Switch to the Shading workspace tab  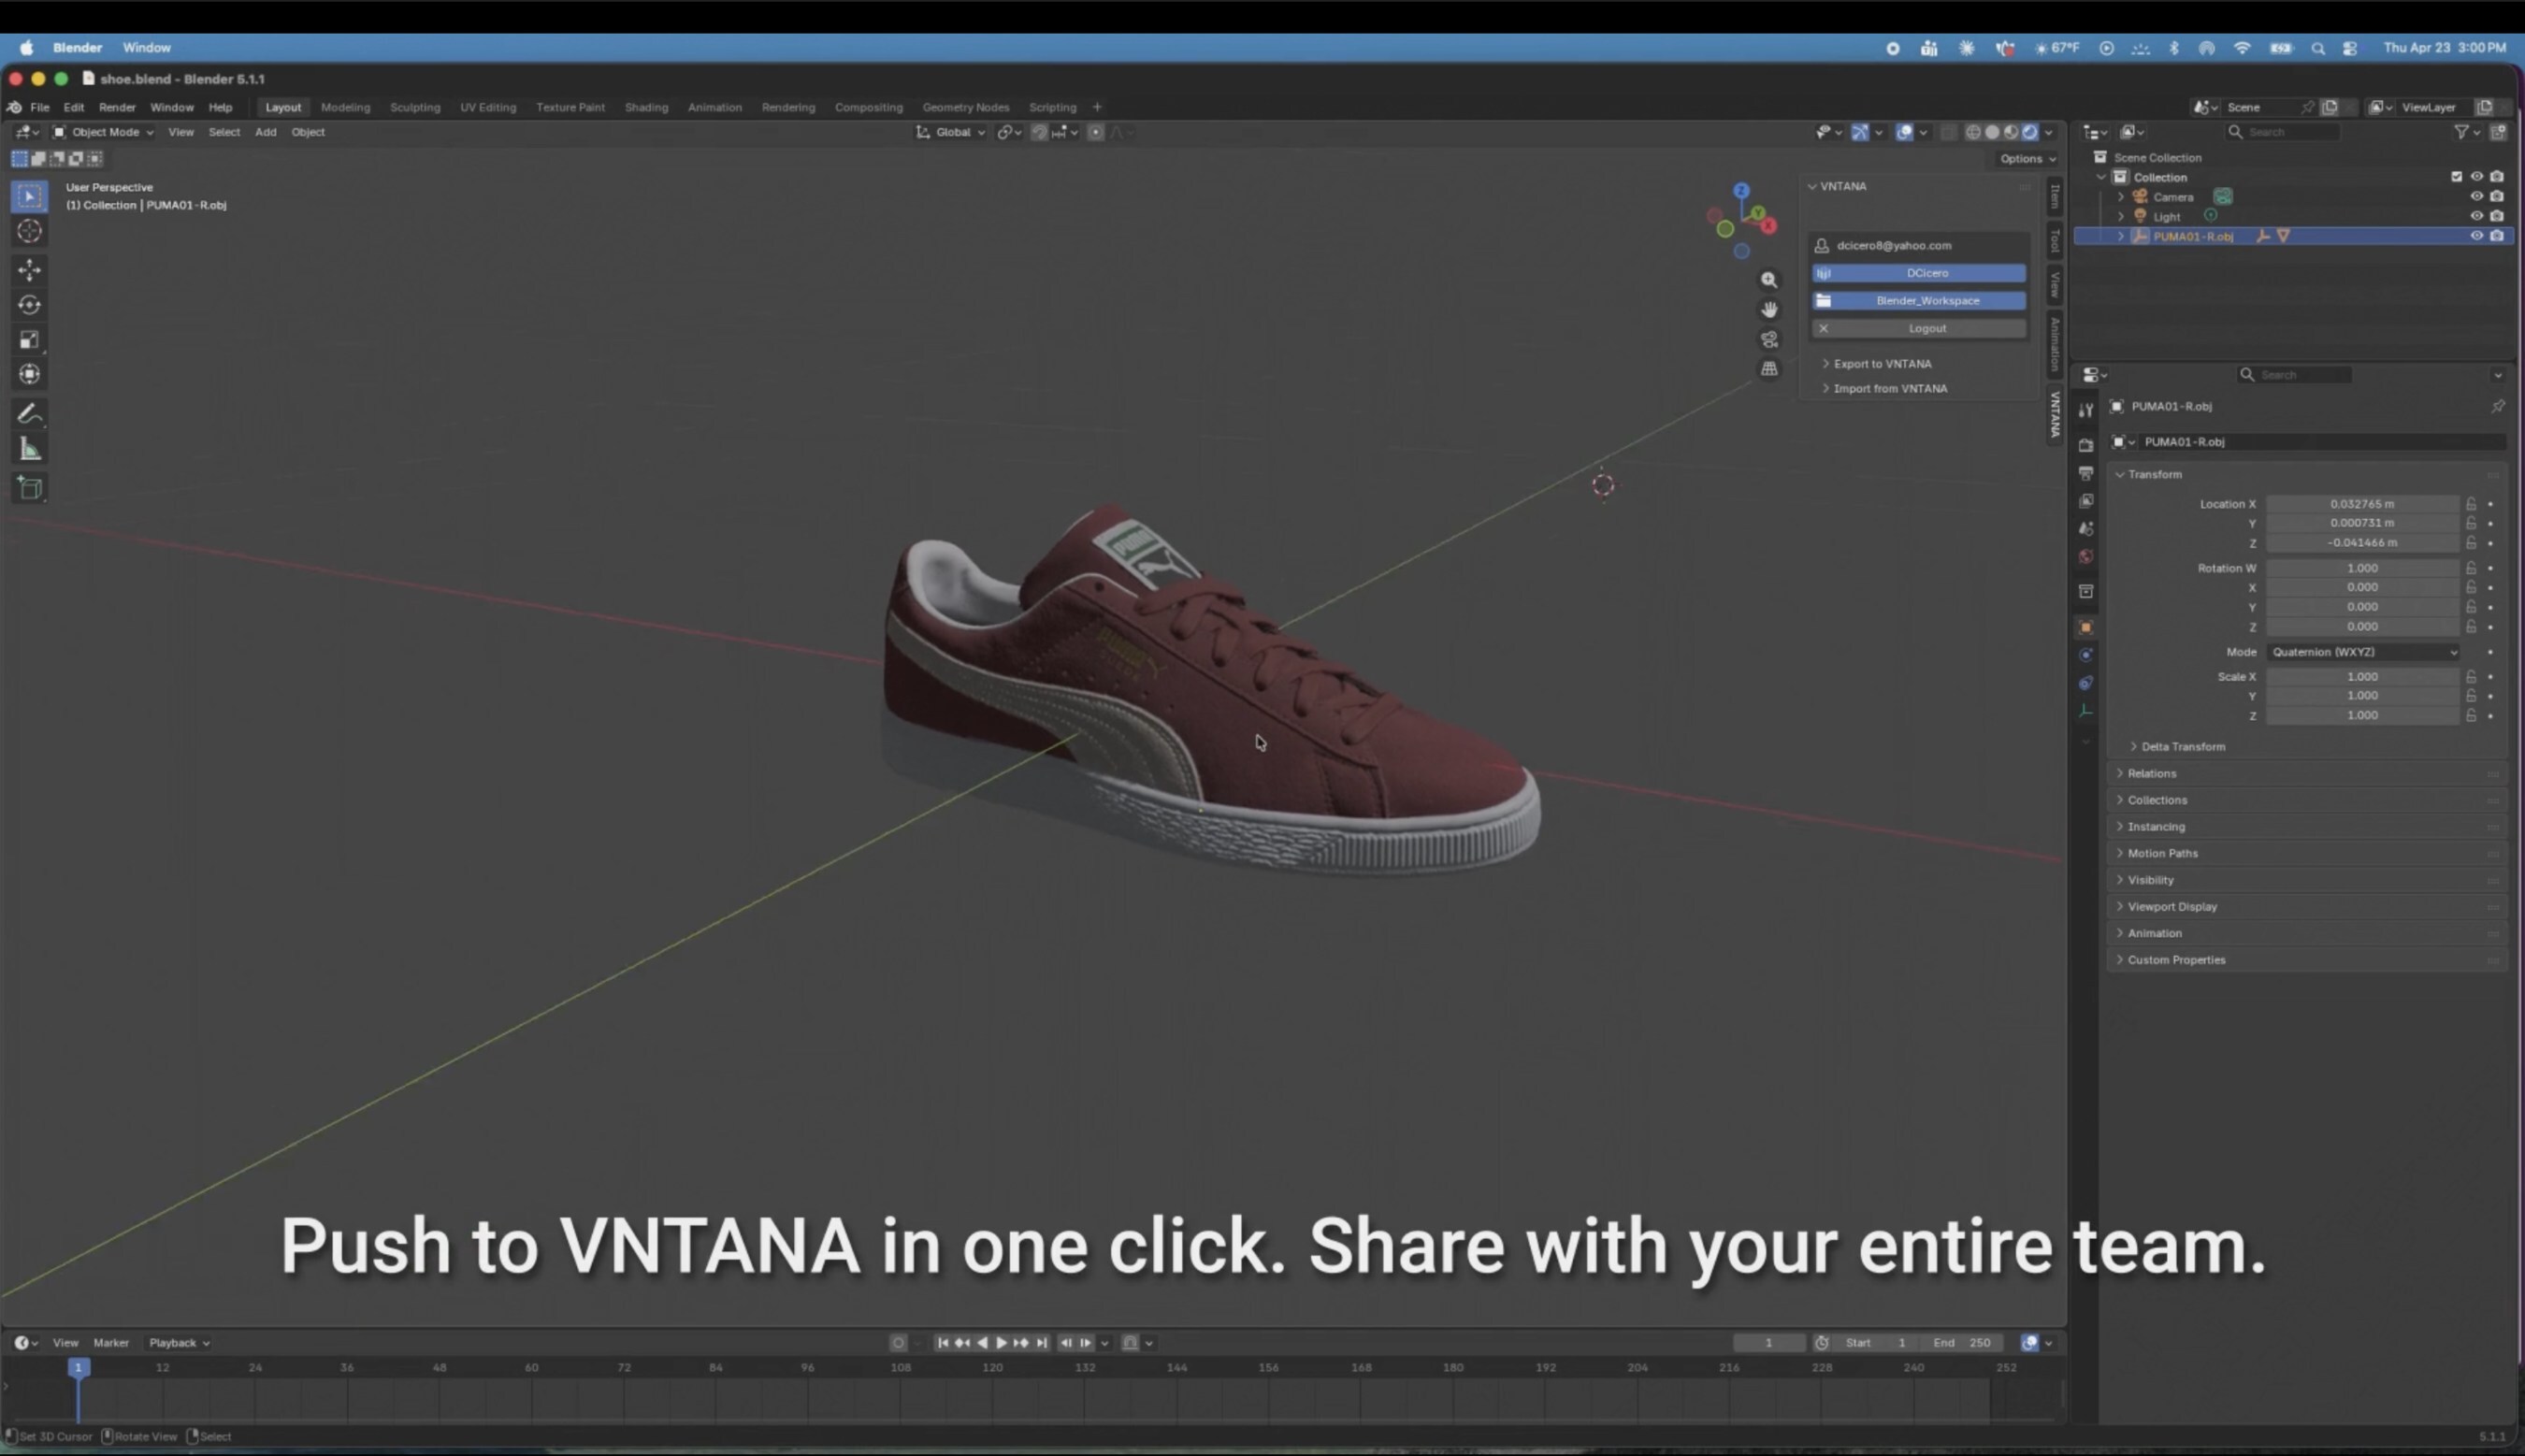pos(646,107)
